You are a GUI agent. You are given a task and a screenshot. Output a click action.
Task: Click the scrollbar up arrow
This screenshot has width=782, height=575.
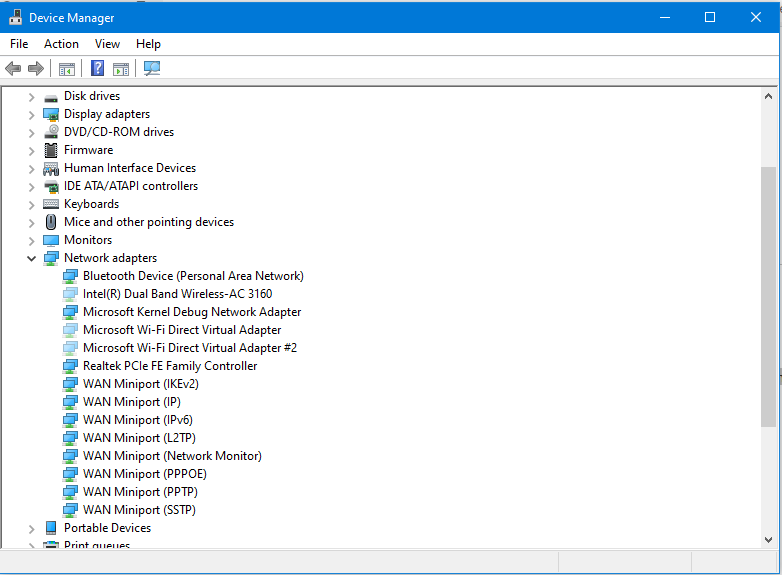[x=768, y=96]
